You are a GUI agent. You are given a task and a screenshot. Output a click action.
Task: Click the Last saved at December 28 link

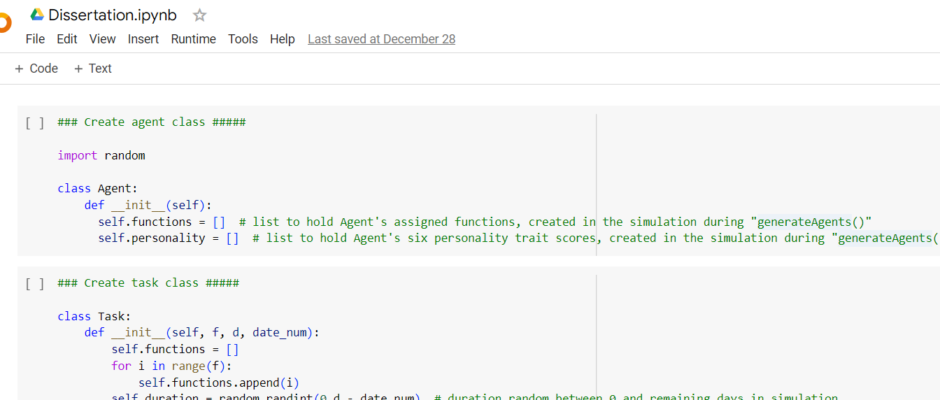[x=381, y=39]
